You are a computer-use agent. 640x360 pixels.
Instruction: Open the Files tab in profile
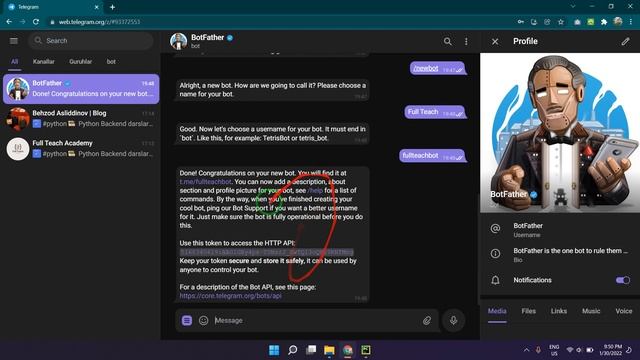click(529, 311)
